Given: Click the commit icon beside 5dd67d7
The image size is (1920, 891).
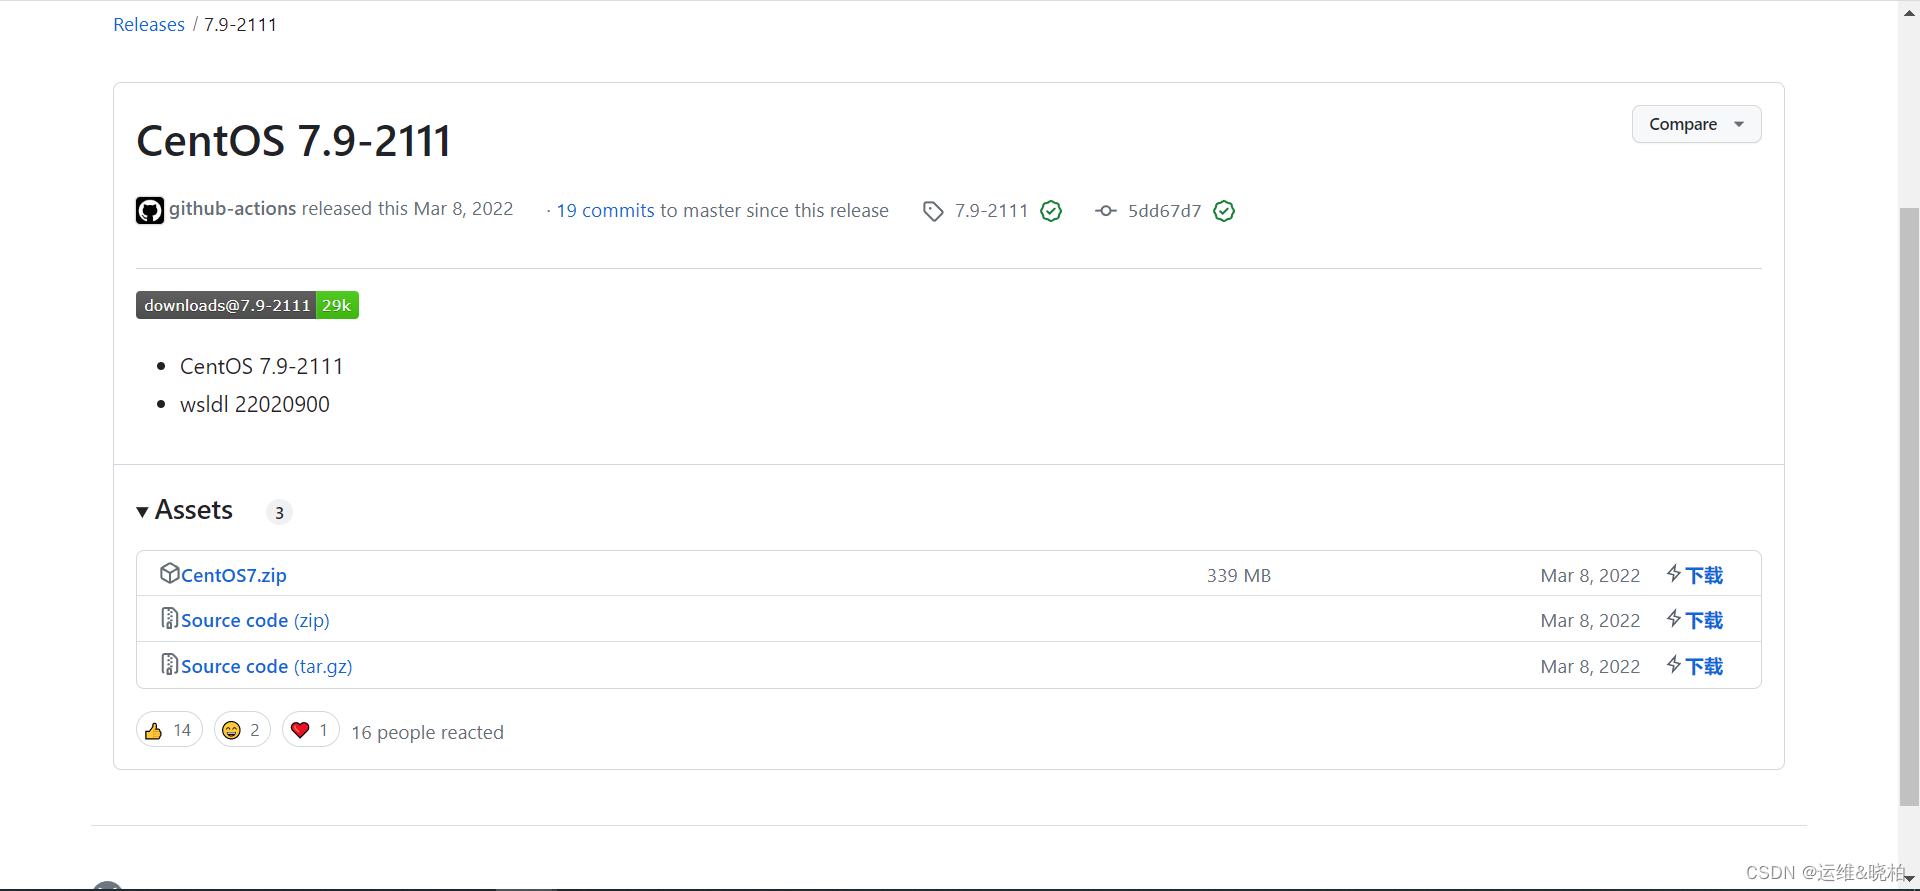Looking at the screenshot, I should [1105, 211].
